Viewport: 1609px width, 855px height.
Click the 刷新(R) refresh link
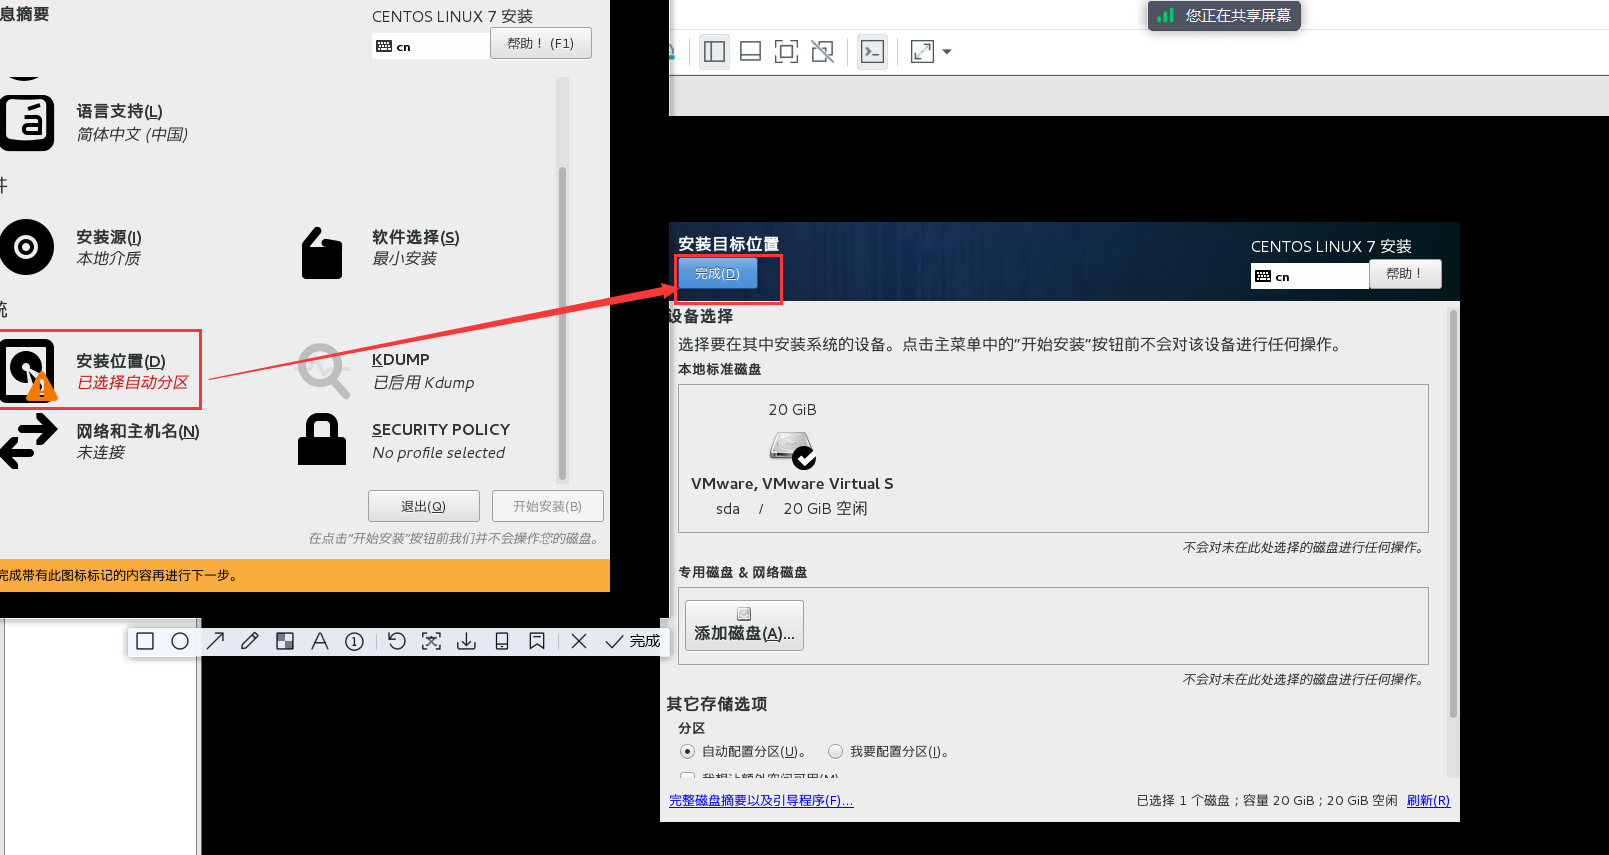point(1428,800)
